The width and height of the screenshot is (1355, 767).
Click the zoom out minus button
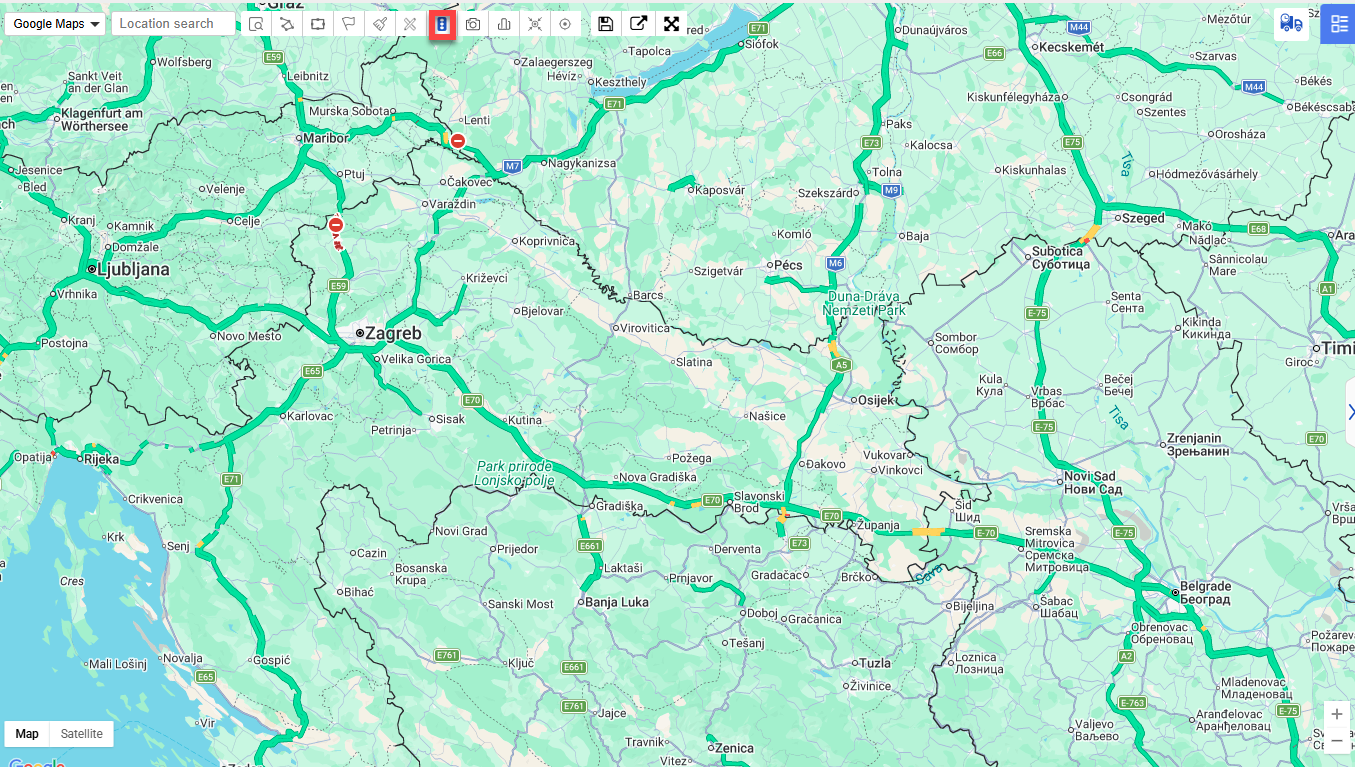[x=1336, y=741]
